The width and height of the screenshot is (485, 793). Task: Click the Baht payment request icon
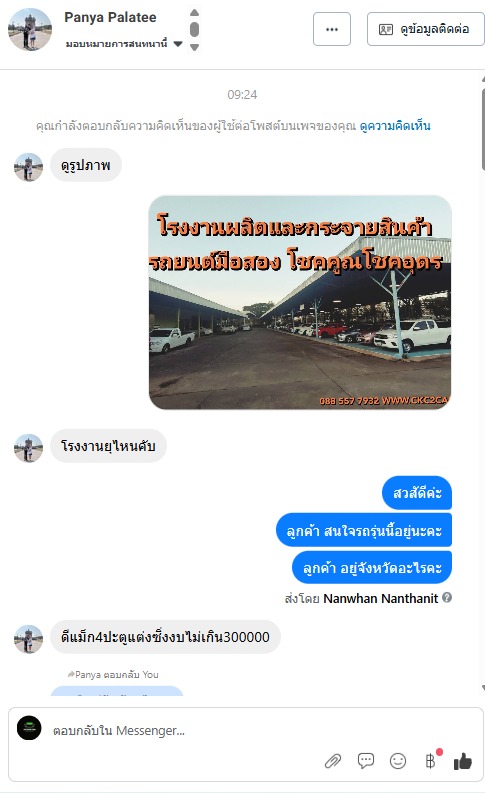click(x=430, y=760)
